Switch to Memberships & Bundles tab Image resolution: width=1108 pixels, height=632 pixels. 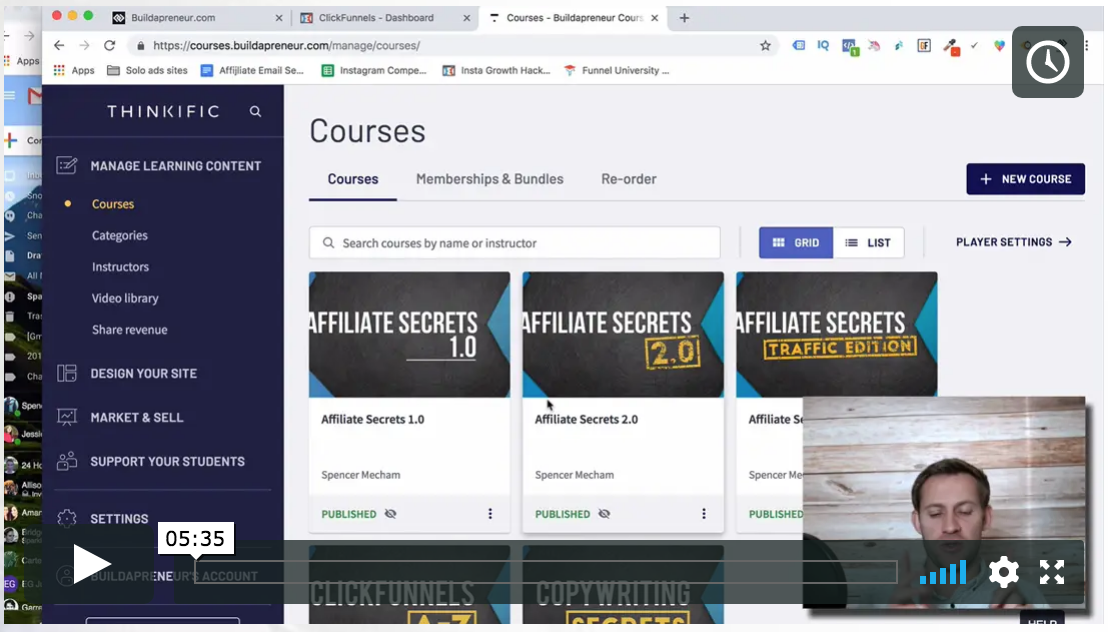click(x=489, y=179)
